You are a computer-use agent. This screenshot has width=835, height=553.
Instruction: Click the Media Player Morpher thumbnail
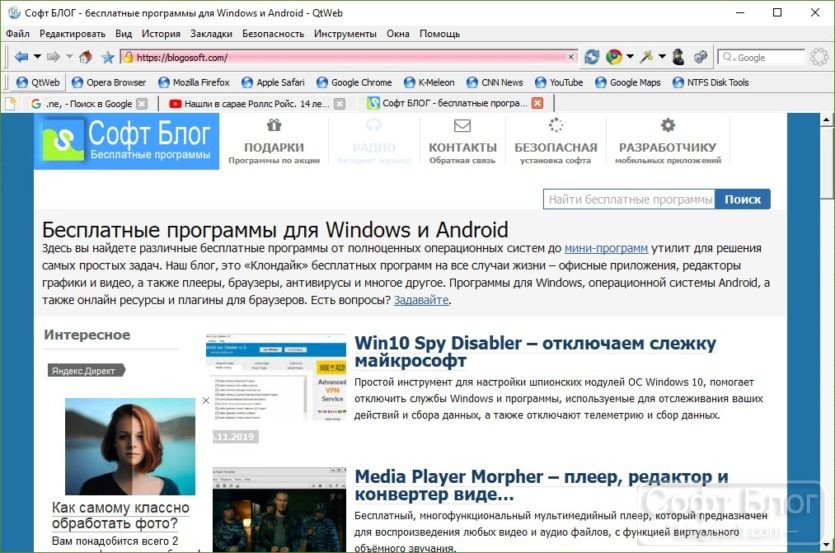(x=279, y=510)
